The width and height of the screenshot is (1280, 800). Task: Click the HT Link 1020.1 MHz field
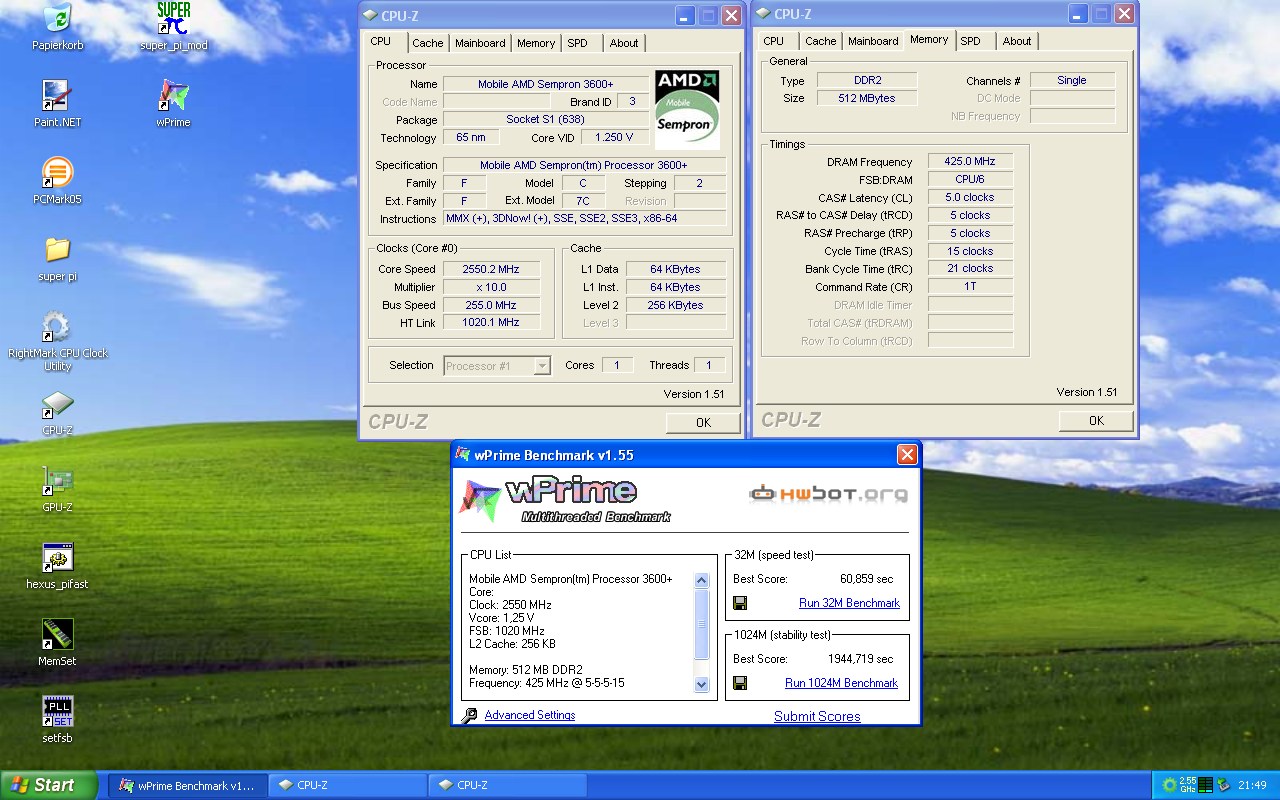tap(491, 322)
